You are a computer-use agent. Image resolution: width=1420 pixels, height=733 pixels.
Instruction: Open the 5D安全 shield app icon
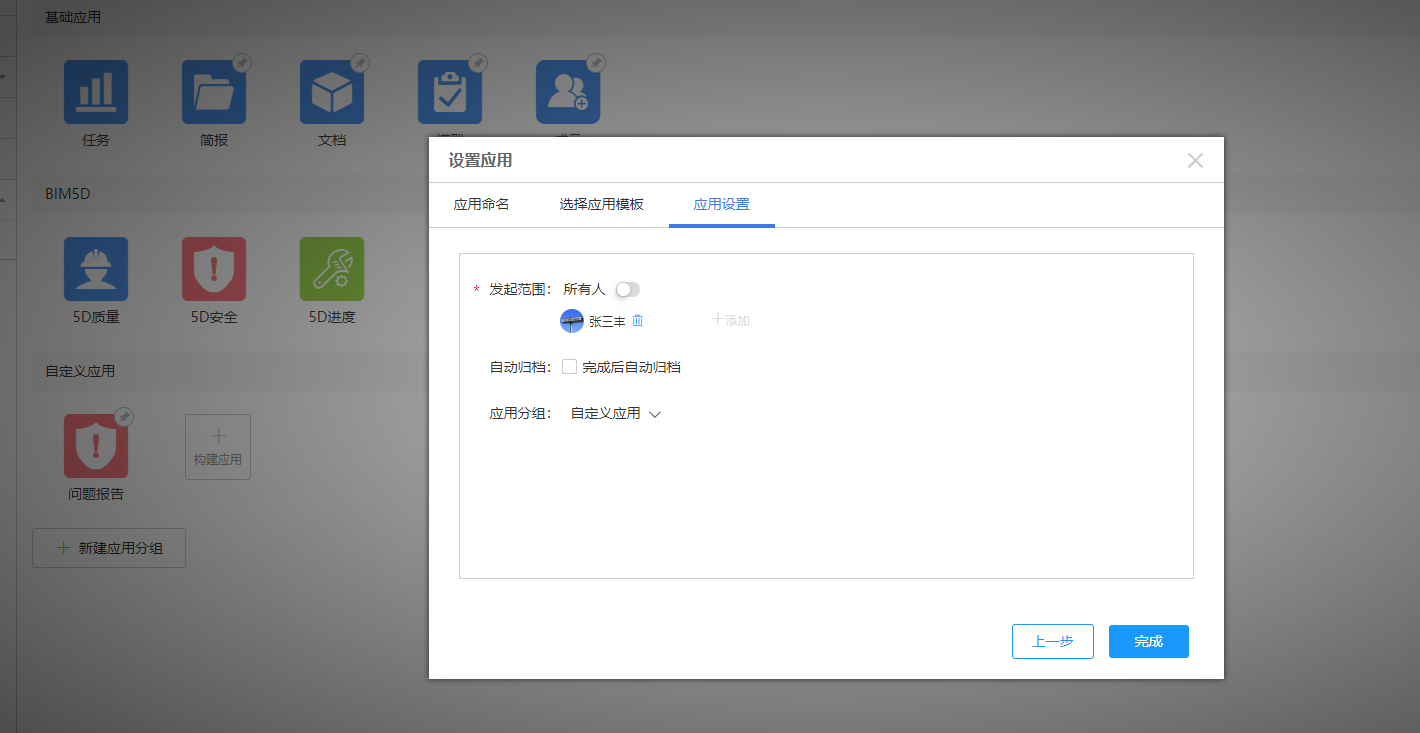(214, 269)
